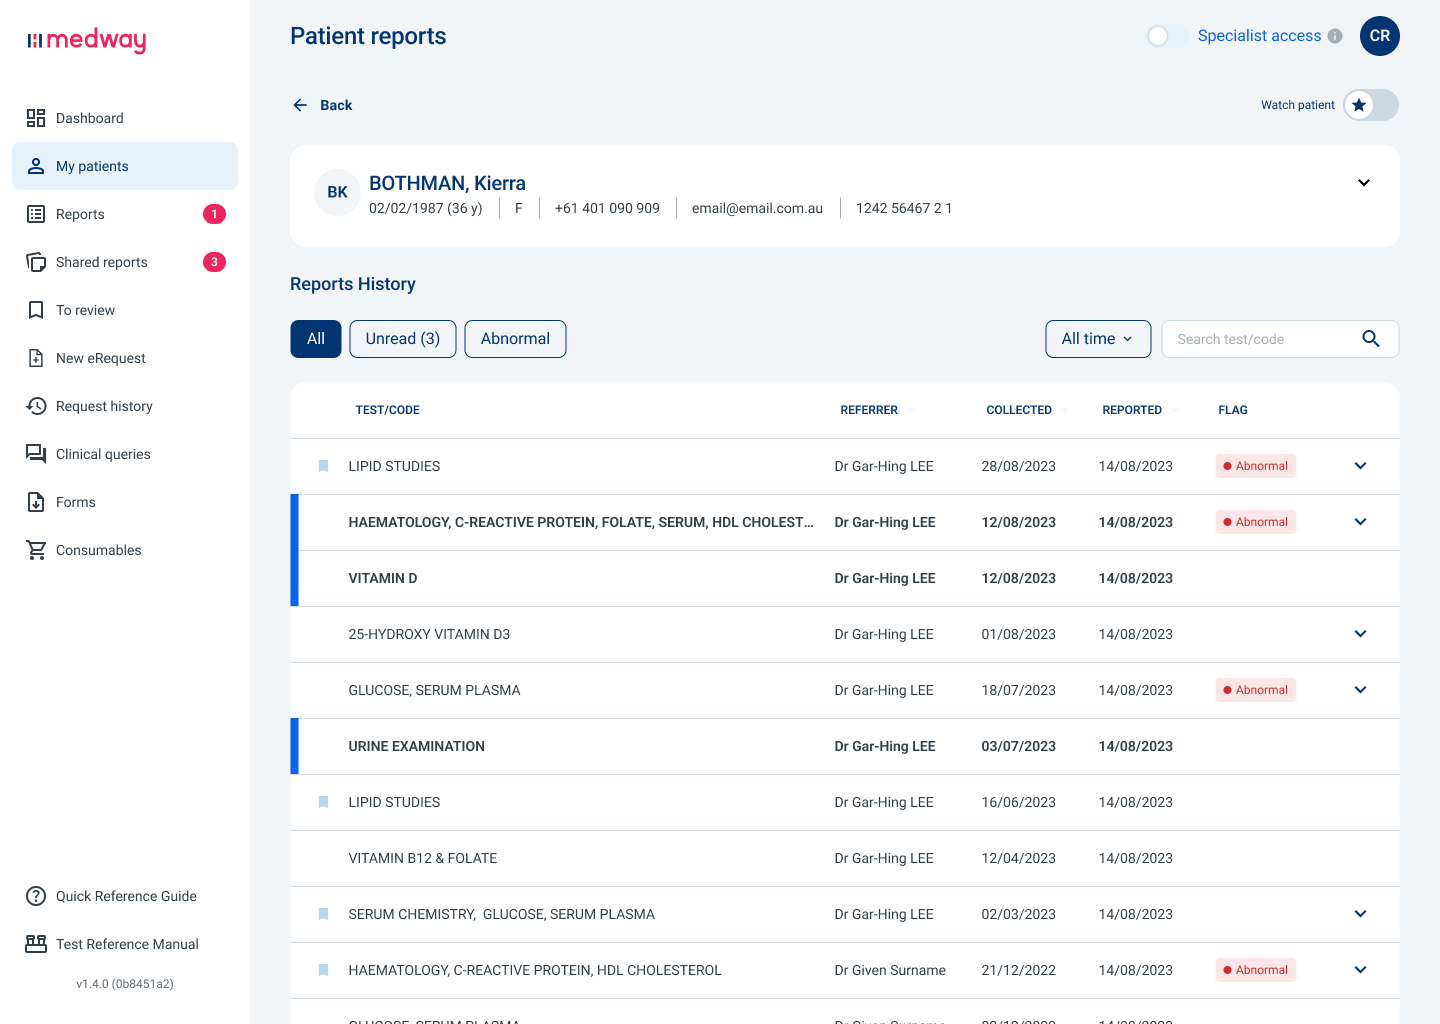This screenshot has width=1440, height=1024.
Task: Open New eRequest in the sidebar
Action: [x=125, y=358]
